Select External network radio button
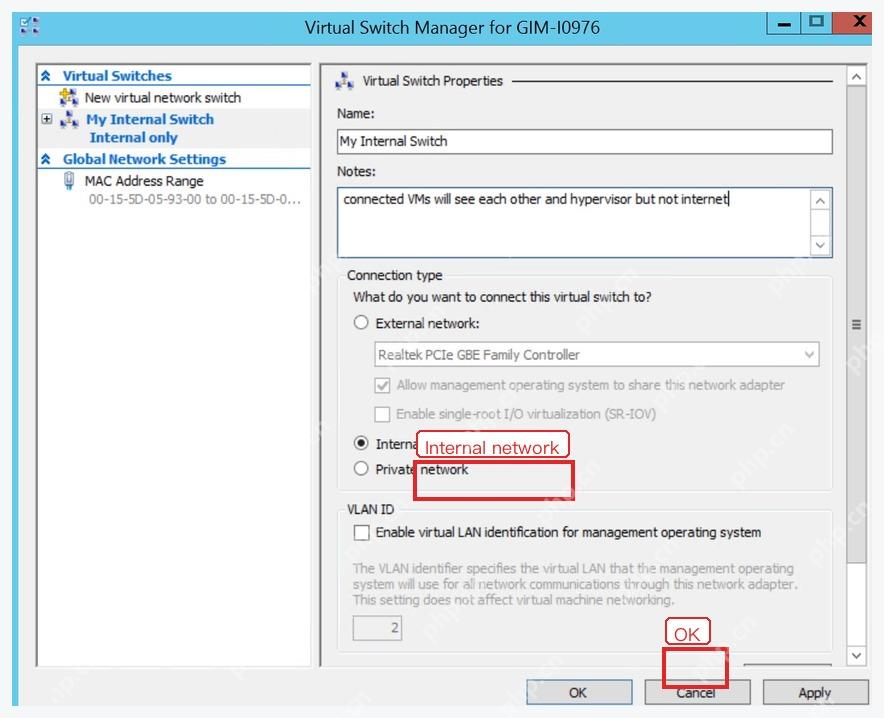884x718 pixels. [361, 323]
